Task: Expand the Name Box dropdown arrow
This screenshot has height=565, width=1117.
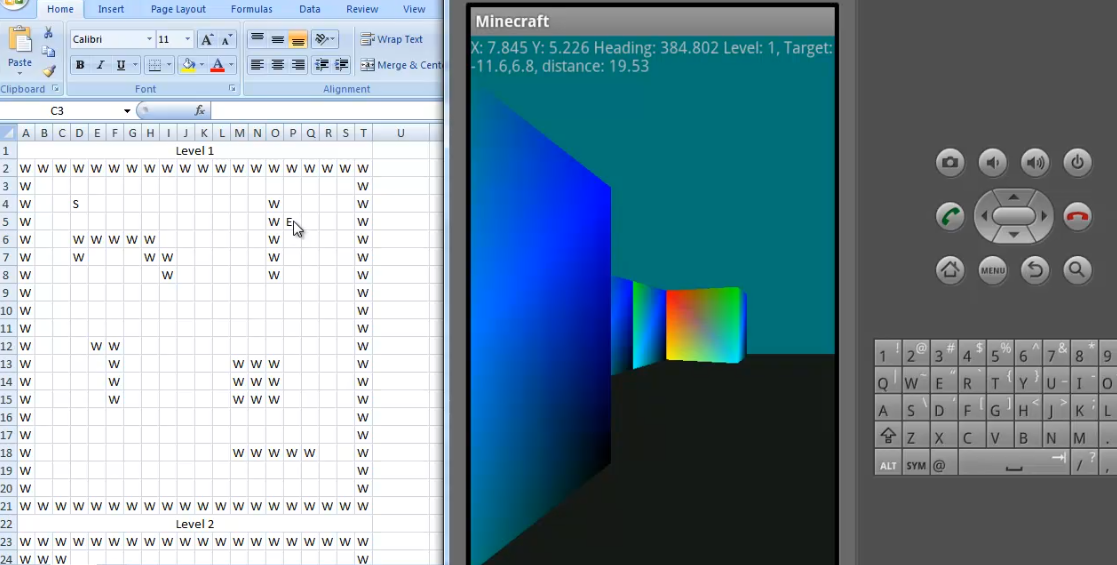Action: pos(127,111)
